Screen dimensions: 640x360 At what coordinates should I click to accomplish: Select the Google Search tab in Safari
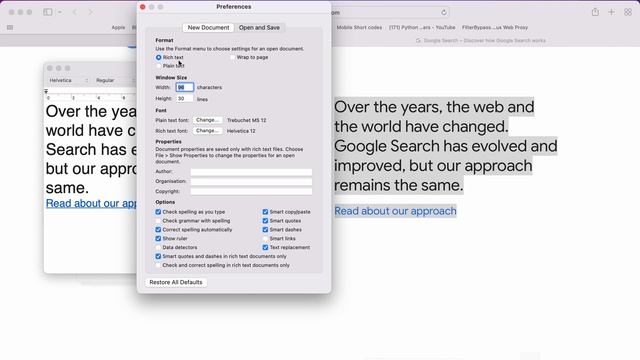[x=480, y=40]
